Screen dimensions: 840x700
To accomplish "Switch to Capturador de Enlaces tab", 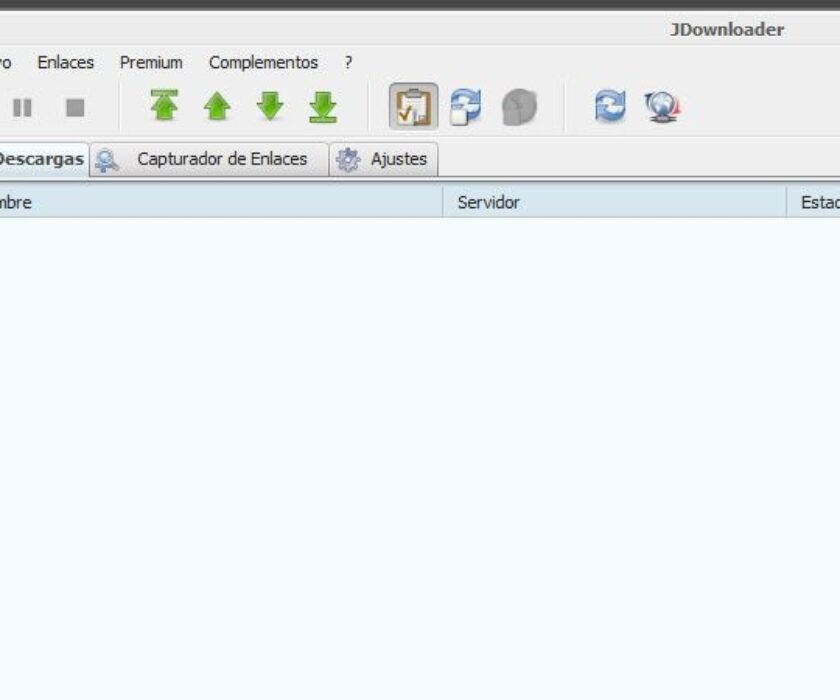I will tap(209, 159).
